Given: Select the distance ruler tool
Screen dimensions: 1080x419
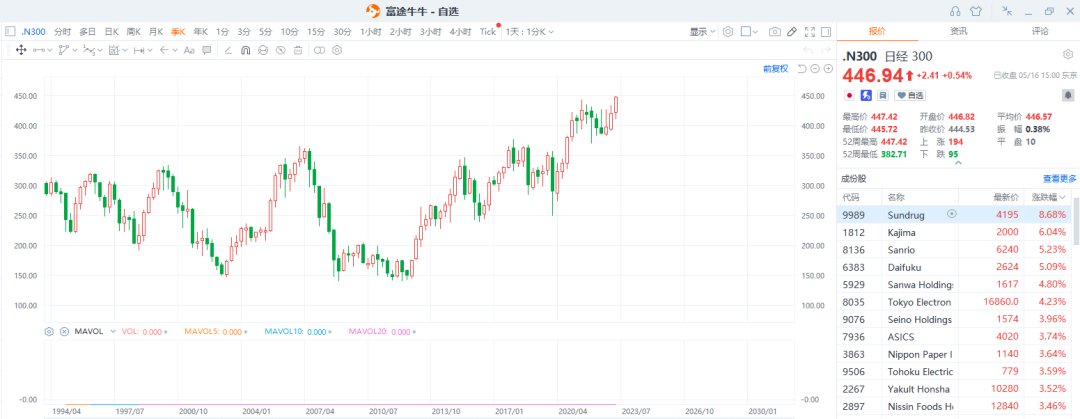Looking at the screenshot, I should 138,50.
